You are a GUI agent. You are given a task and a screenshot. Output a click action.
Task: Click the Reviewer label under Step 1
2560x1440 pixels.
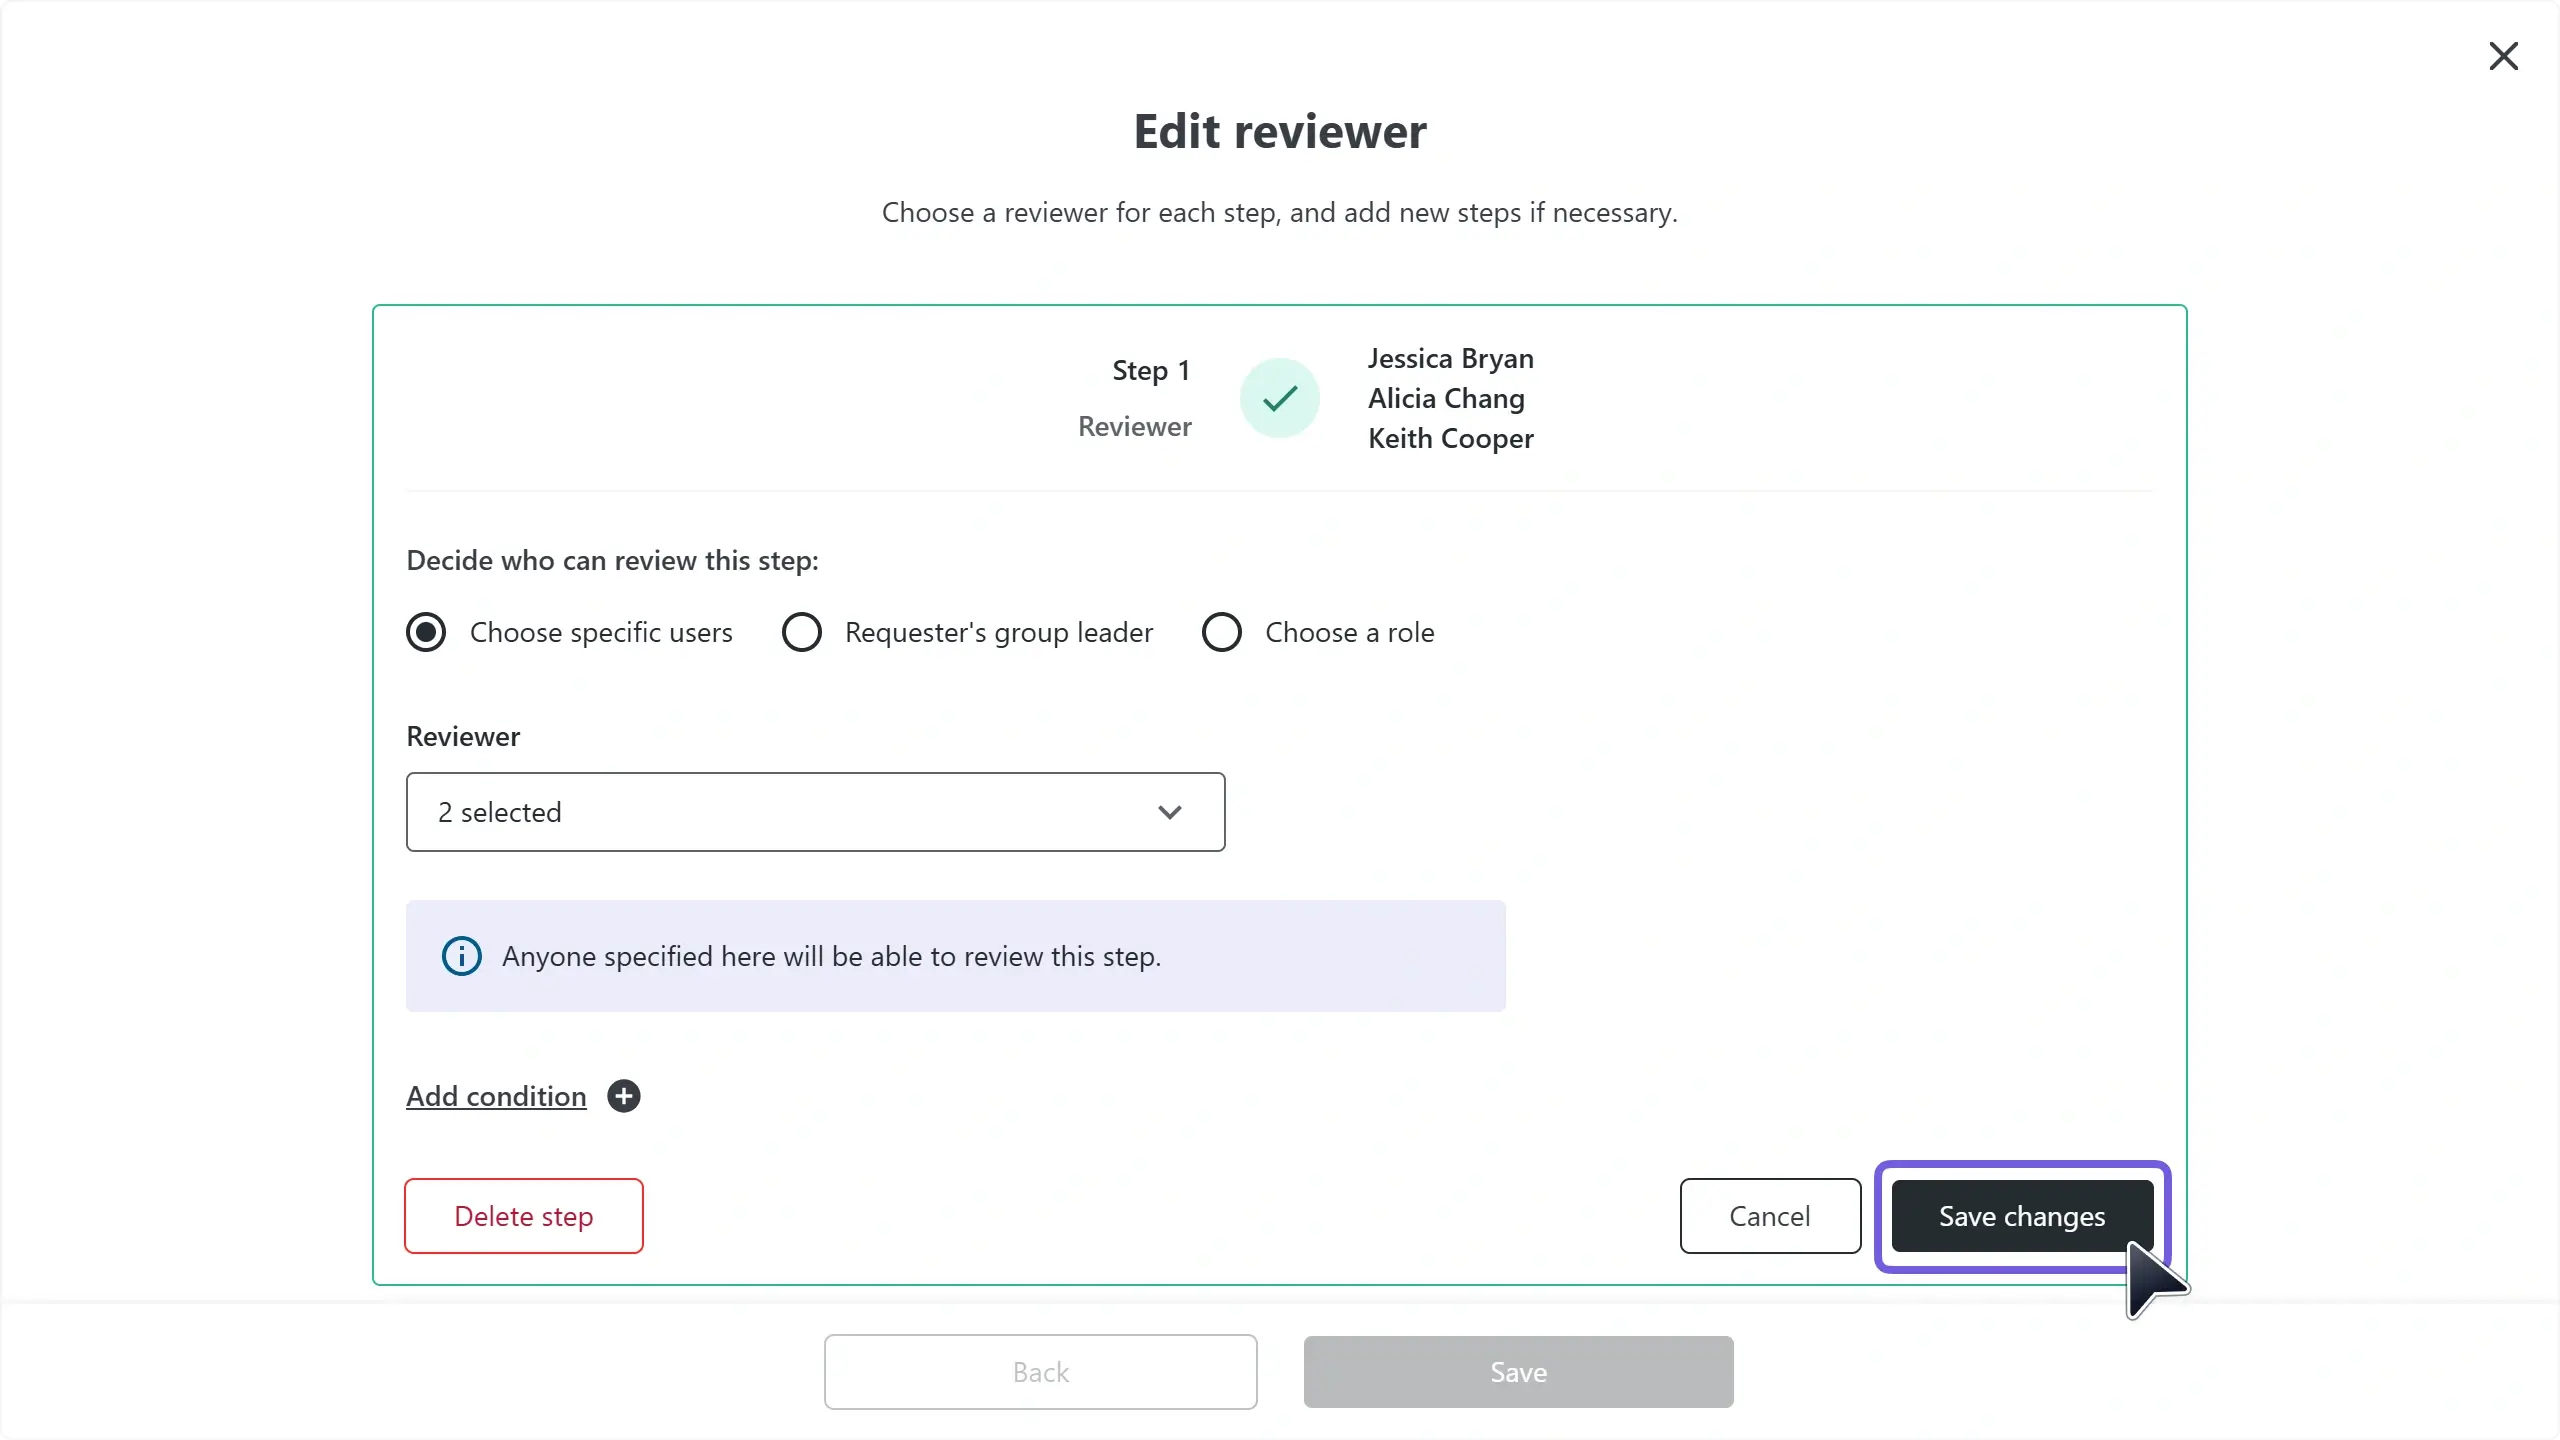coord(1135,426)
